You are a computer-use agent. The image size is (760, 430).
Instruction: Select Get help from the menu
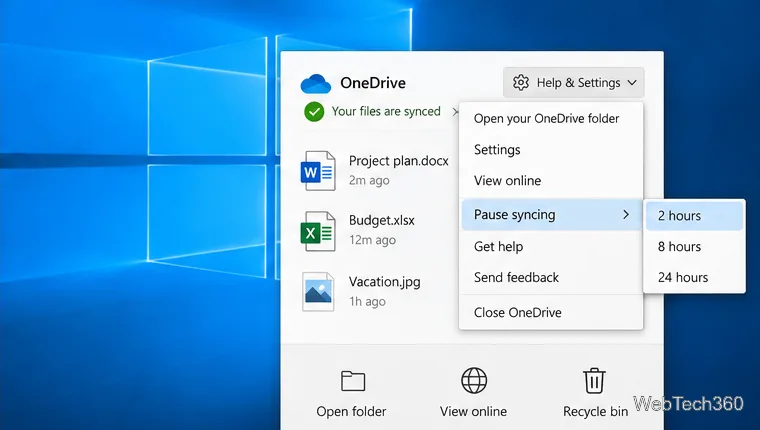click(x=551, y=246)
